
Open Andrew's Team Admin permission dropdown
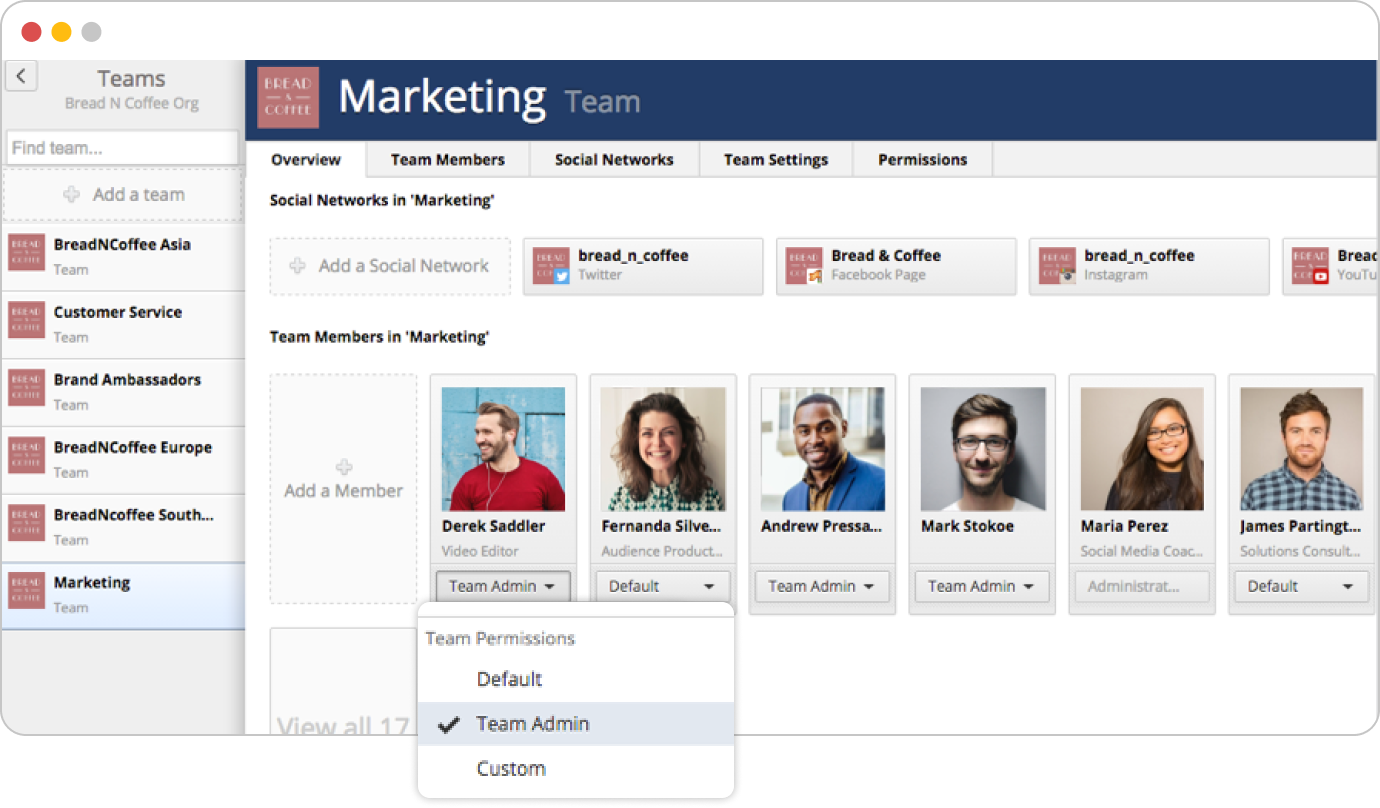[x=822, y=587]
